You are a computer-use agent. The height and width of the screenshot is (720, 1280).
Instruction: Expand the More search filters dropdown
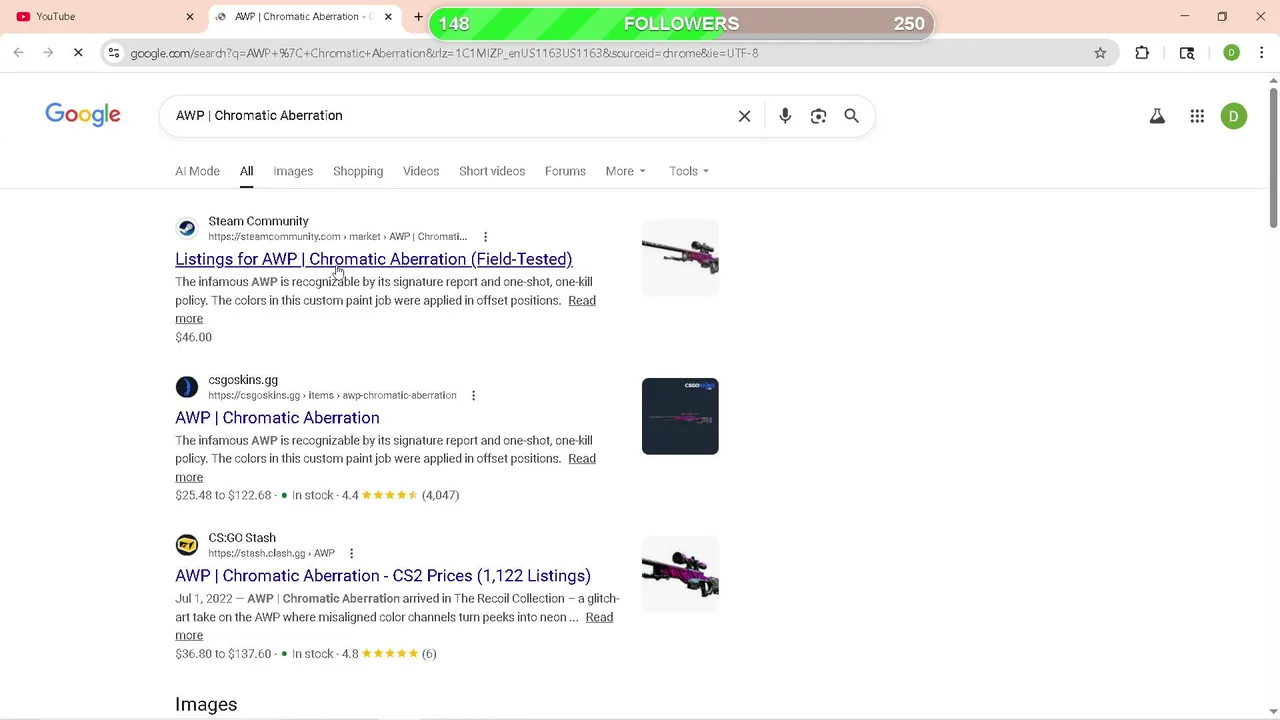point(625,171)
